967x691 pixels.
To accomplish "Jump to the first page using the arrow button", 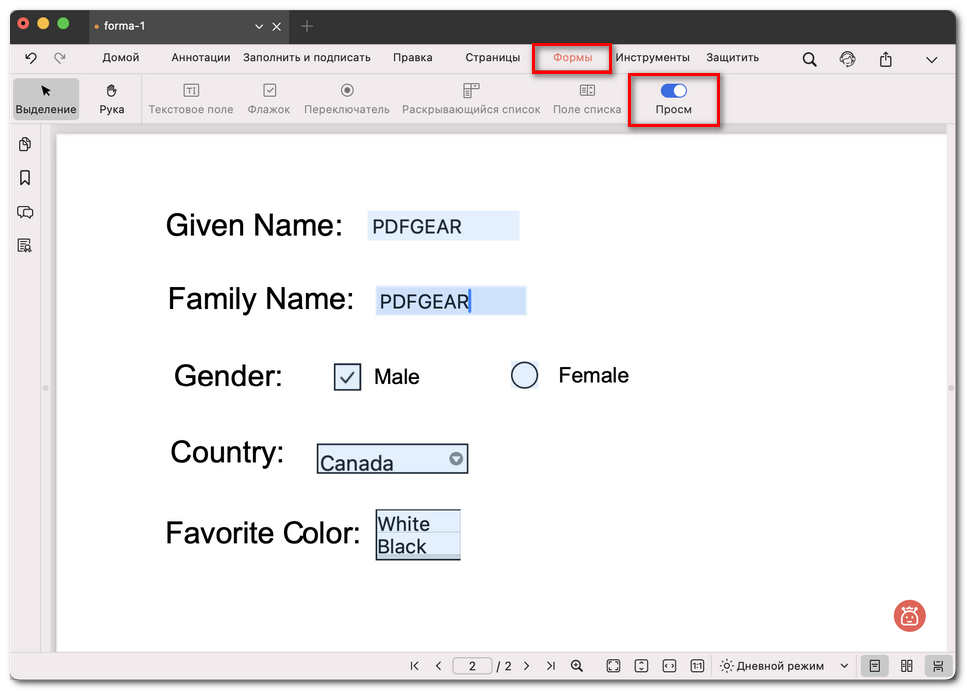I will (414, 666).
